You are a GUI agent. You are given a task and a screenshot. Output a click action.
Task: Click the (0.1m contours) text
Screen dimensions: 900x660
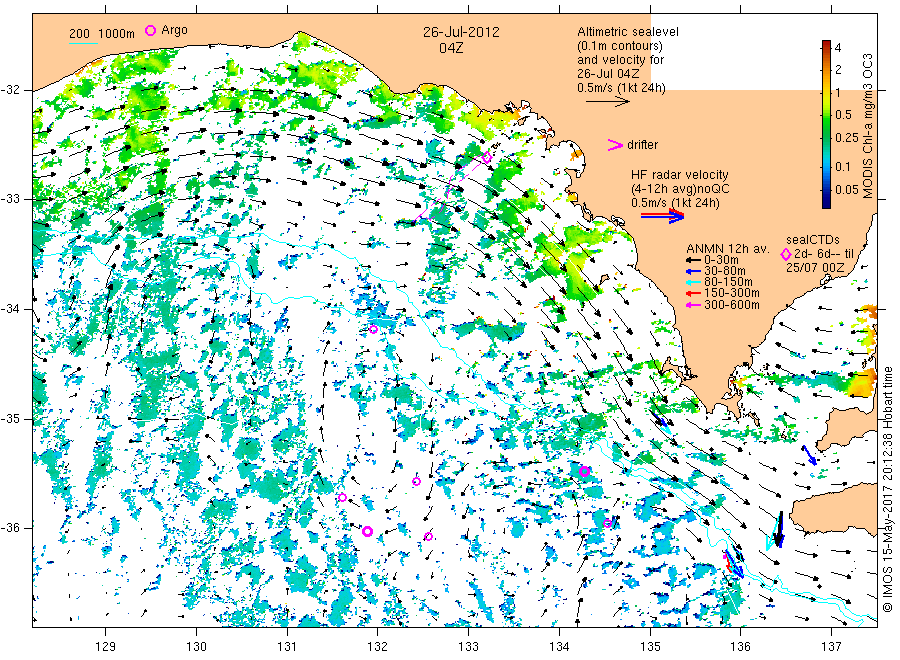620,46
